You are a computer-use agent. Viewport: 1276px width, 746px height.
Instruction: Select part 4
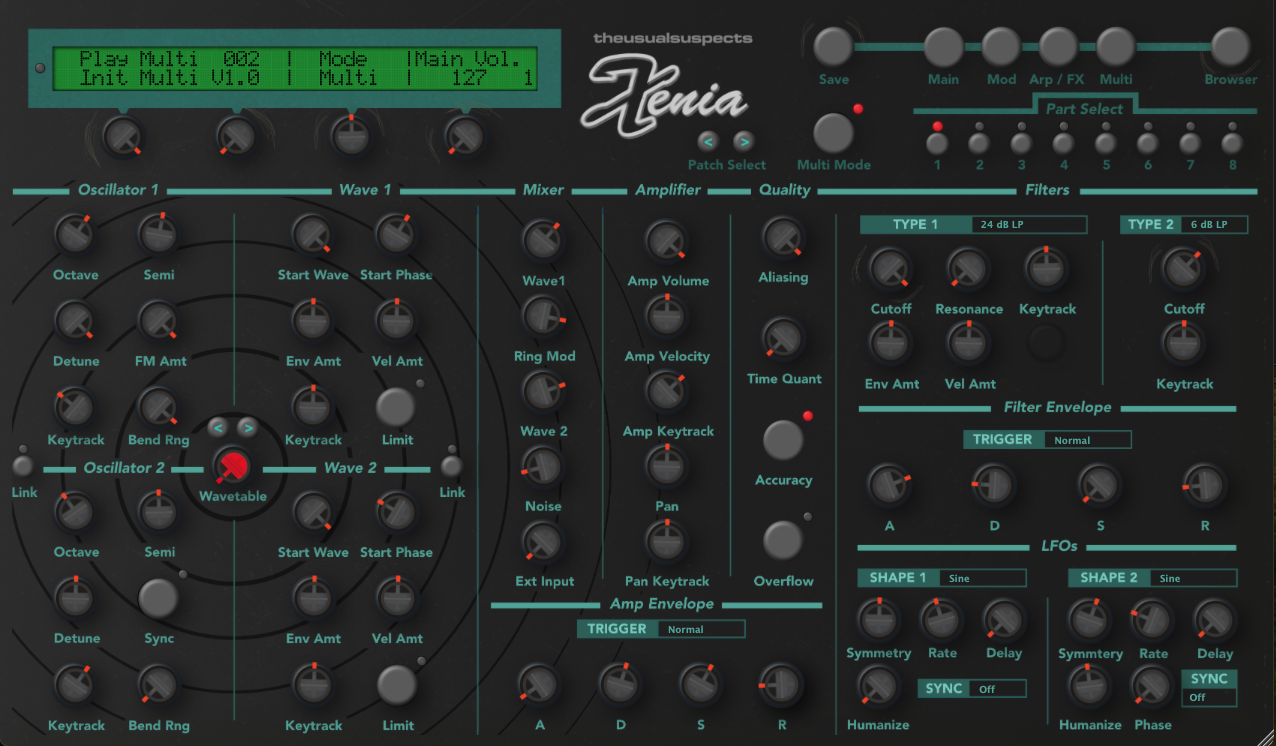1063,142
